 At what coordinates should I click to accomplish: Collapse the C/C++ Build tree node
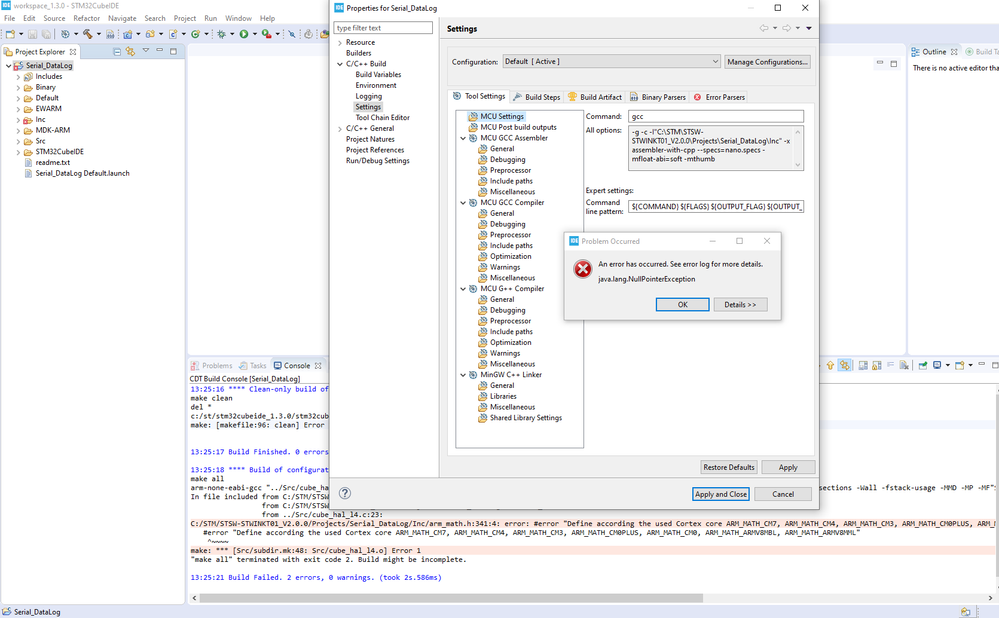point(340,64)
